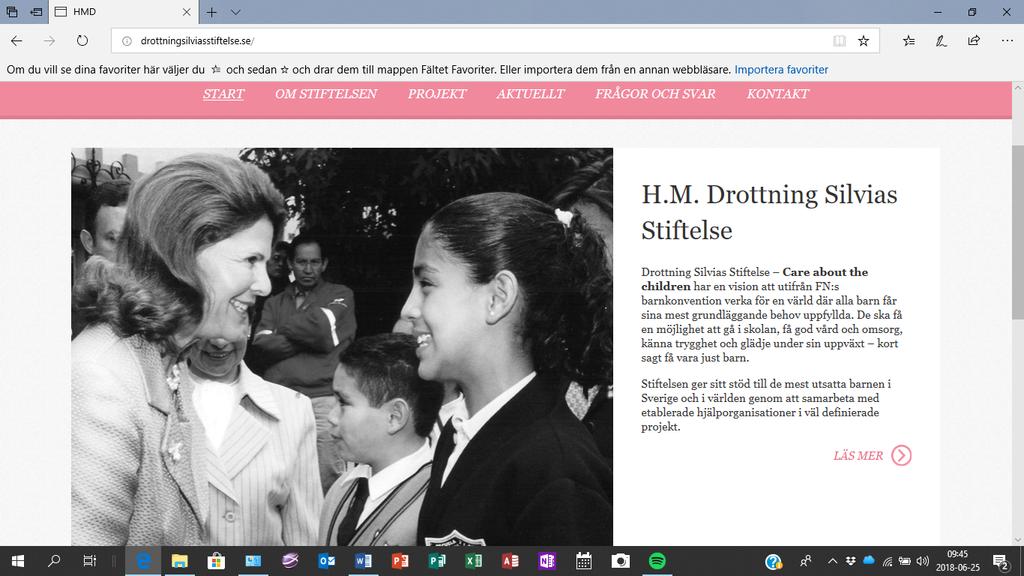Click LÄS MER link
The width and height of the screenshot is (1024, 576).
[858, 456]
